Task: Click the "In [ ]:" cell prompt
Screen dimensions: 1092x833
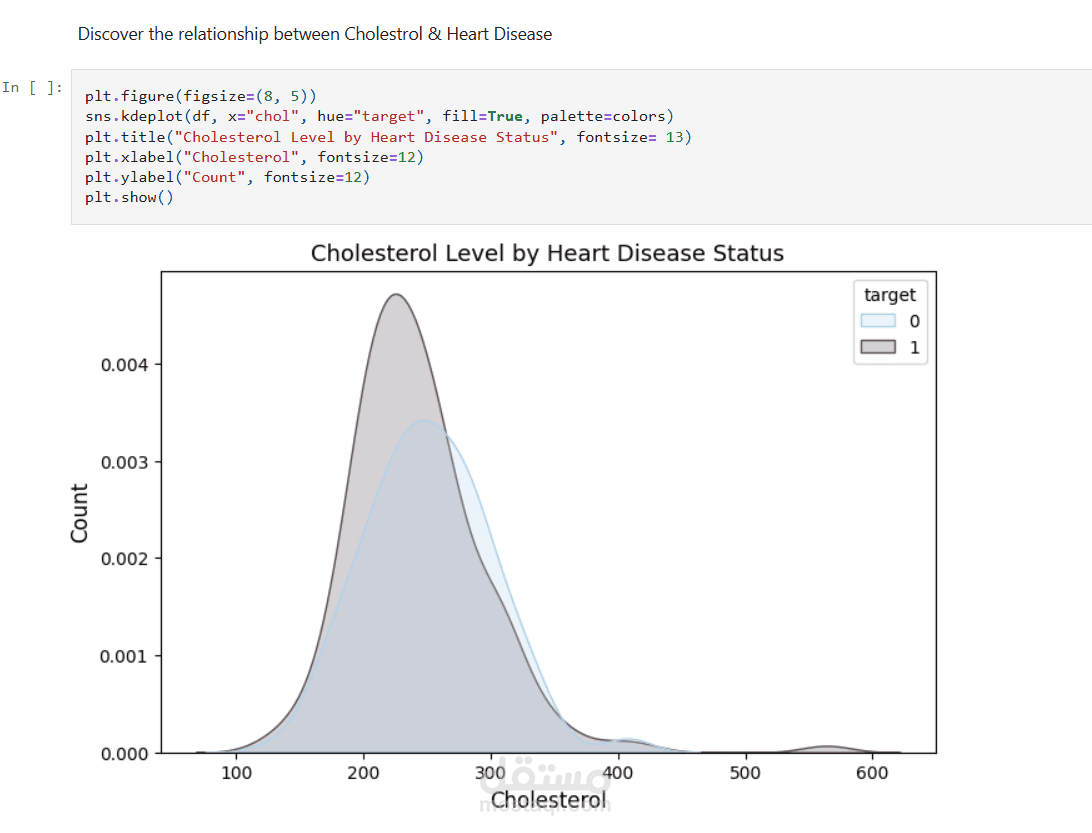Action: [x=33, y=87]
